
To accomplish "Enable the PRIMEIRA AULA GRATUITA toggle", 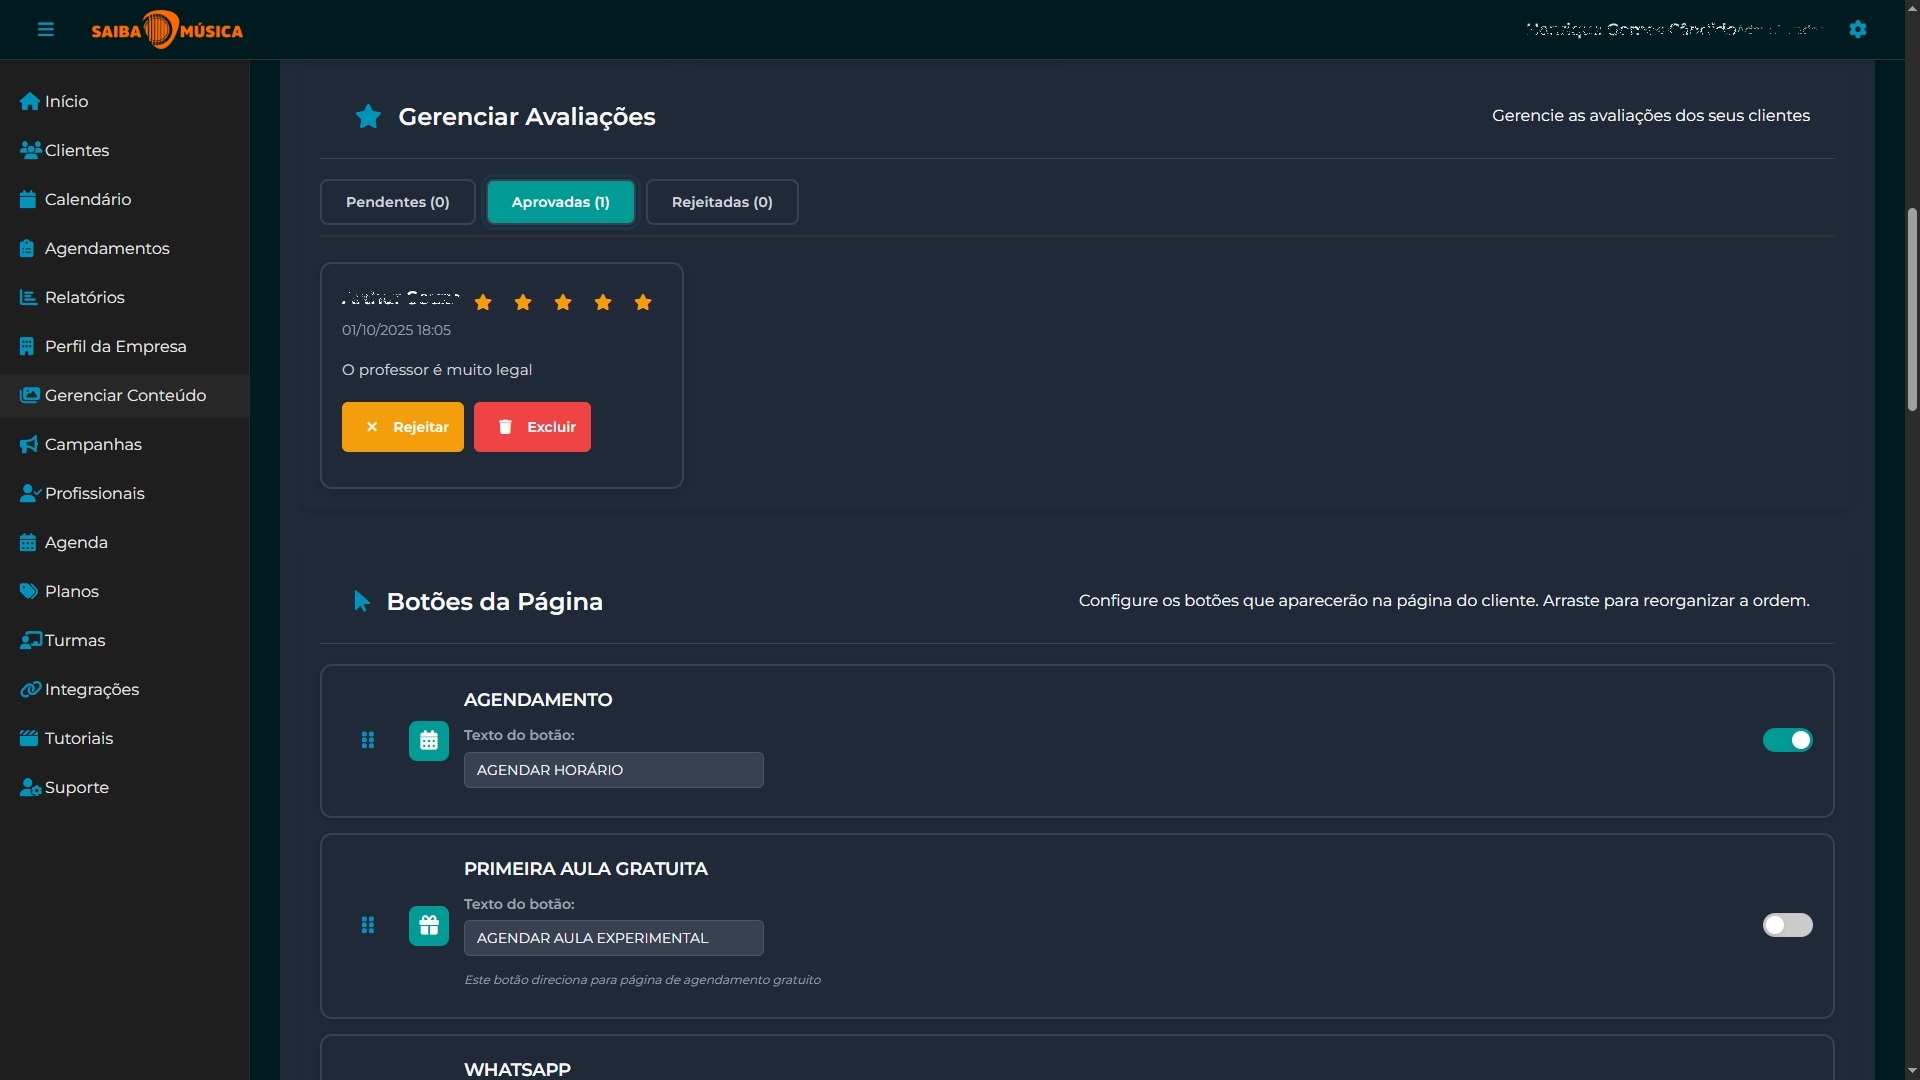I will (1787, 925).
